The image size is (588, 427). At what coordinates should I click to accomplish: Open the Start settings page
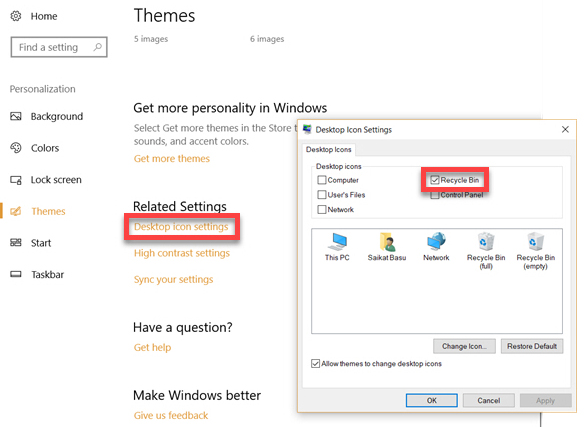pos(41,243)
